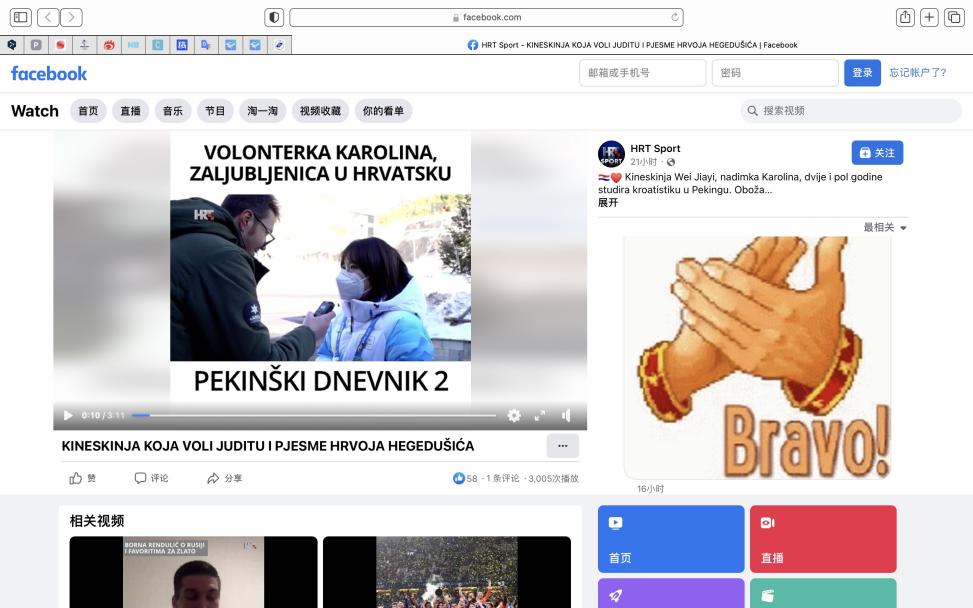Reload page using address bar refresh icon
The width and height of the screenshot is (973, 608).
(x=676, y=17)
